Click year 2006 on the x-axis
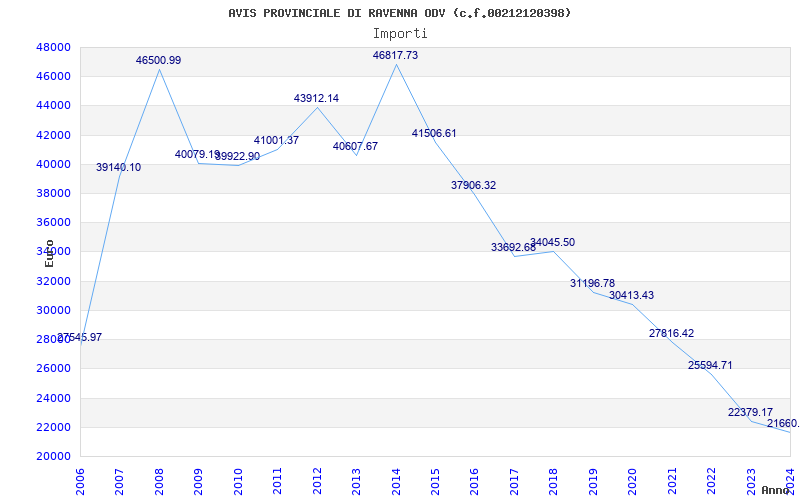This screenshot has width=800, height=500. (x=80, y=481)
